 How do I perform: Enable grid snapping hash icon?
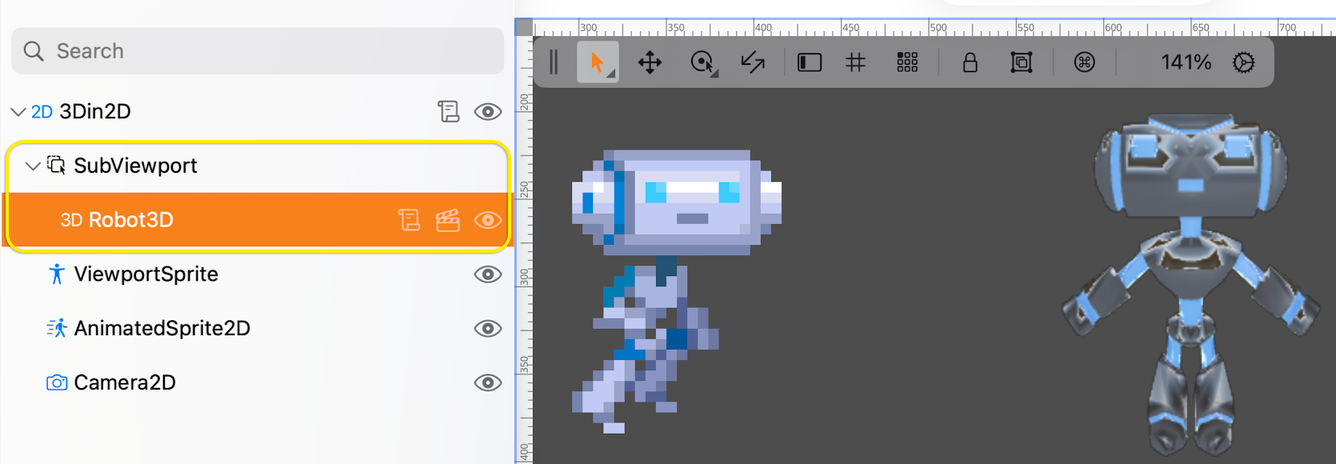(x=855, y=63)
